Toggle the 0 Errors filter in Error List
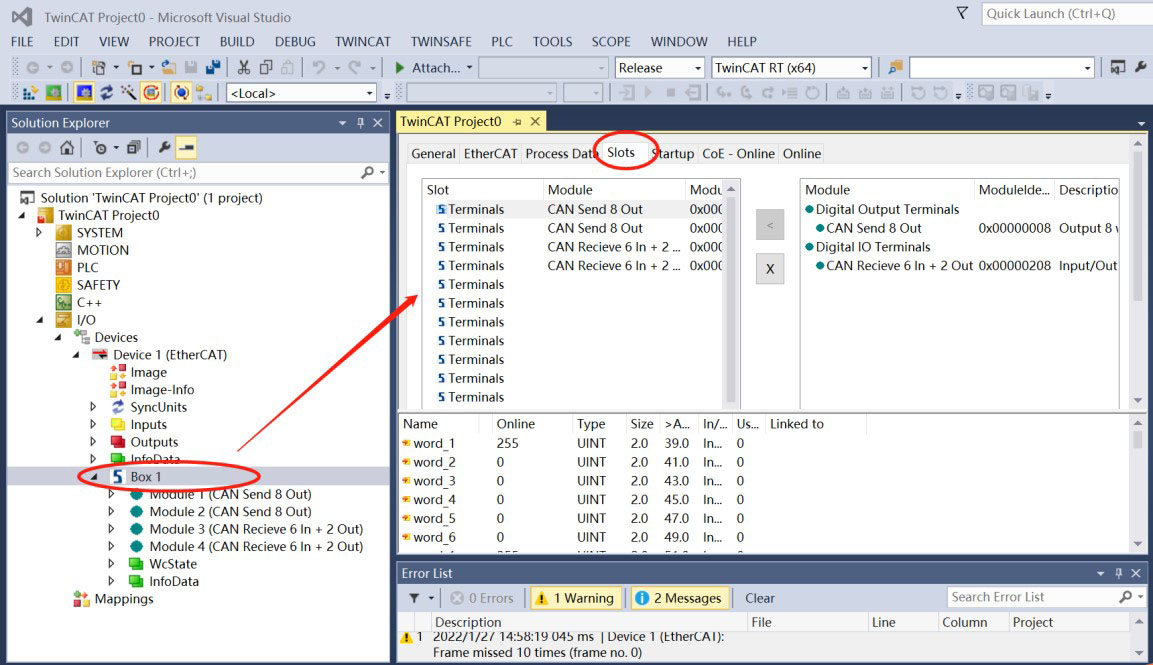1153x665 pixels. click(482, 598)
